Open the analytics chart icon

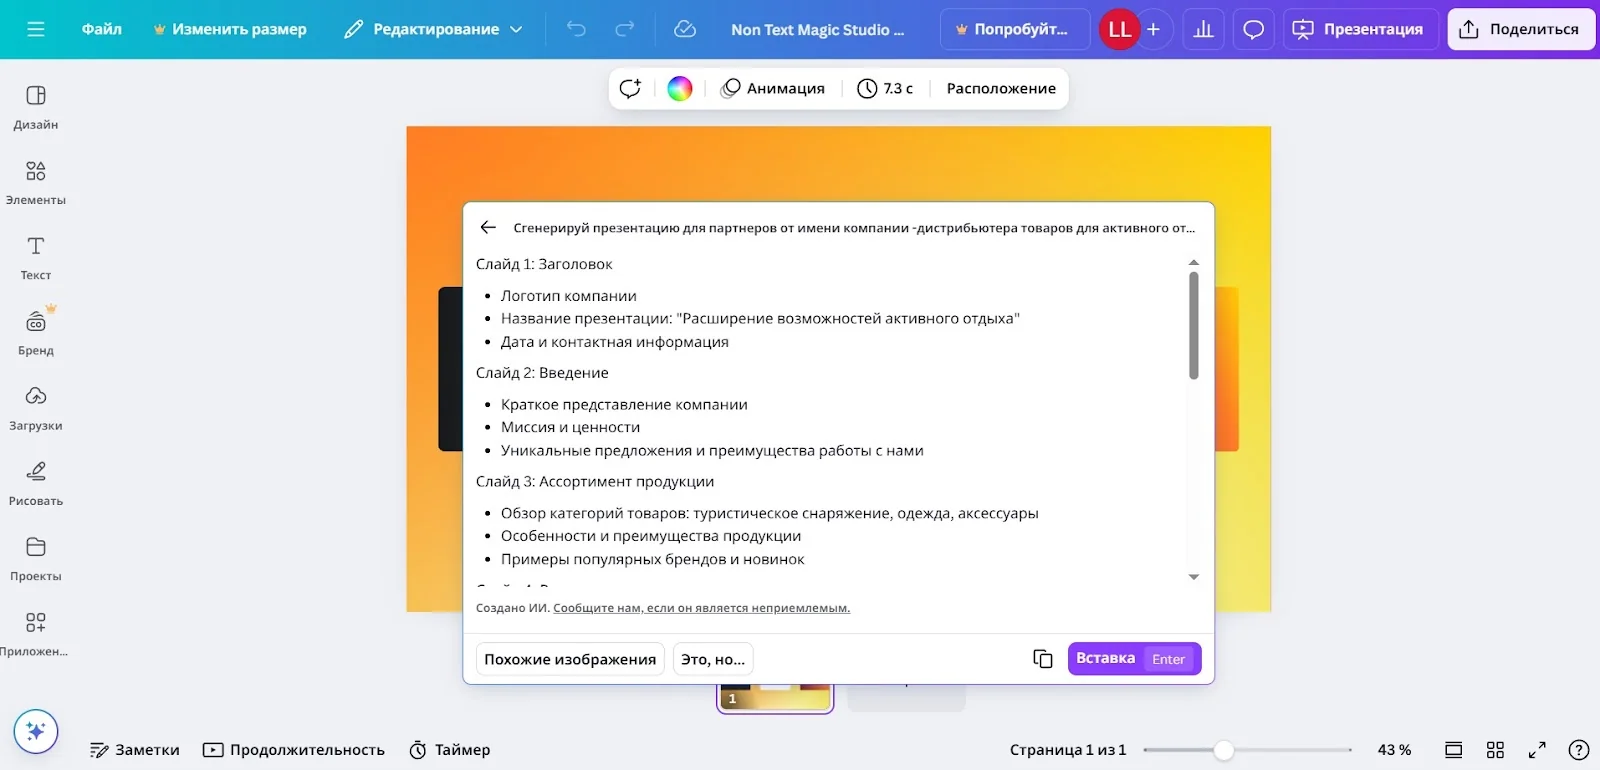point(1204,29)
